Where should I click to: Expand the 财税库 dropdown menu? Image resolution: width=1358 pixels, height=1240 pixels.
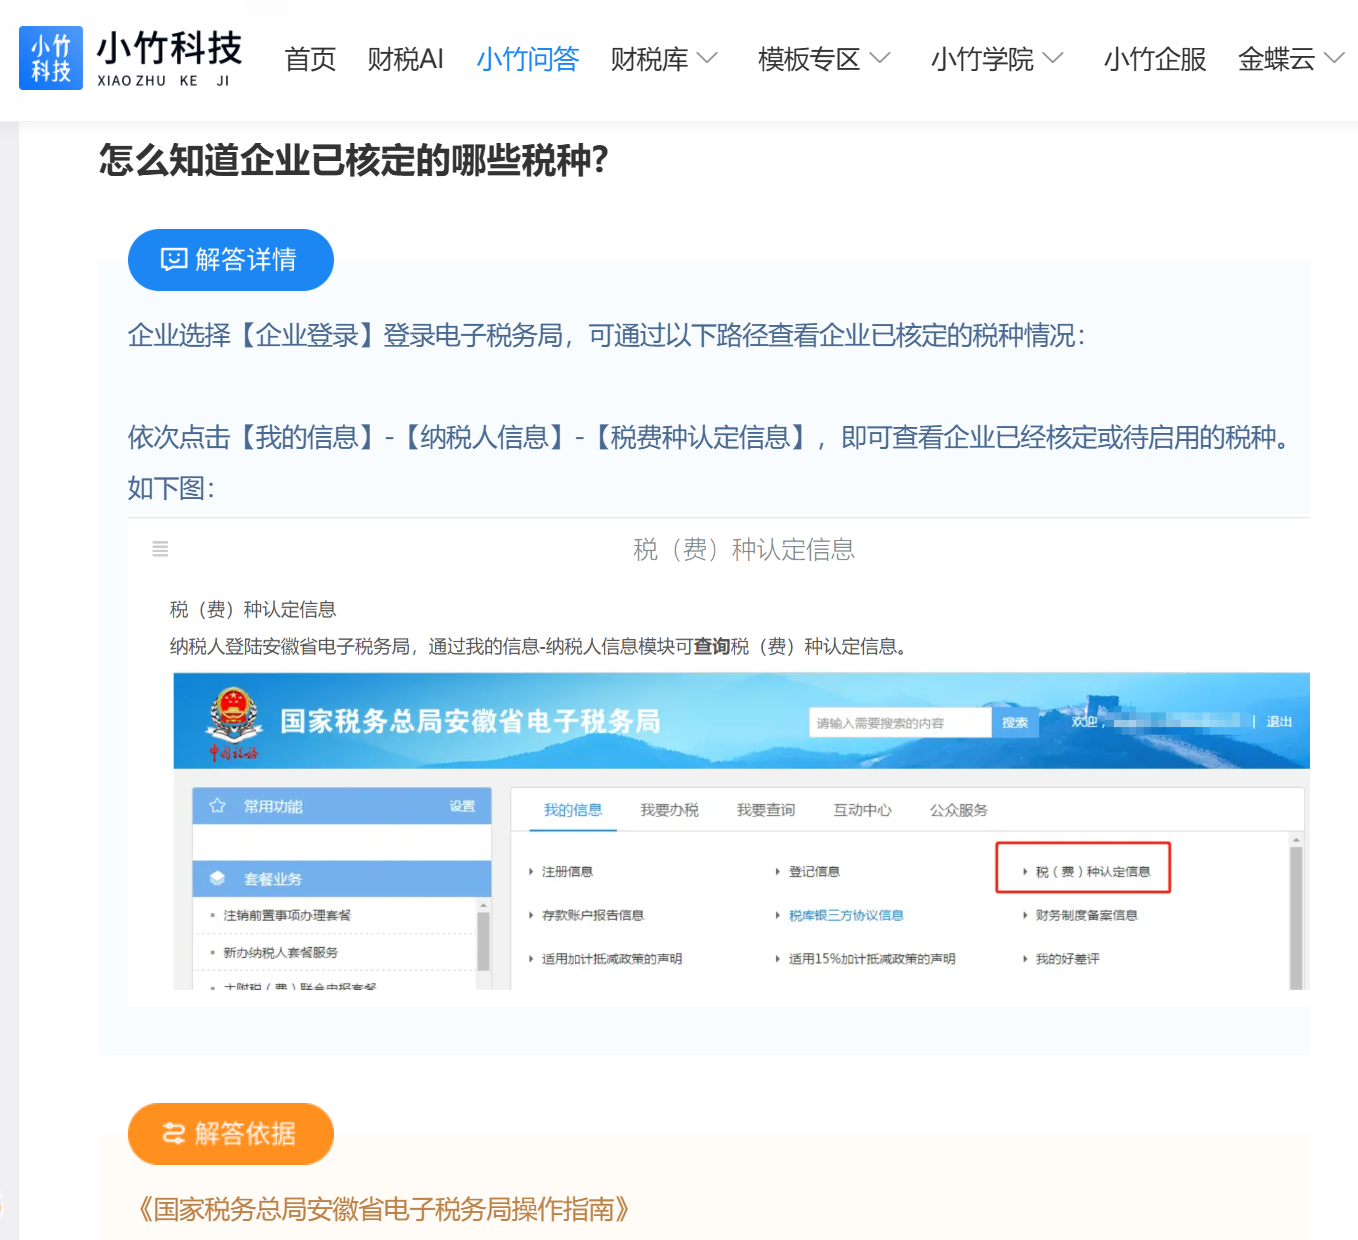click(x=706, y=59)
